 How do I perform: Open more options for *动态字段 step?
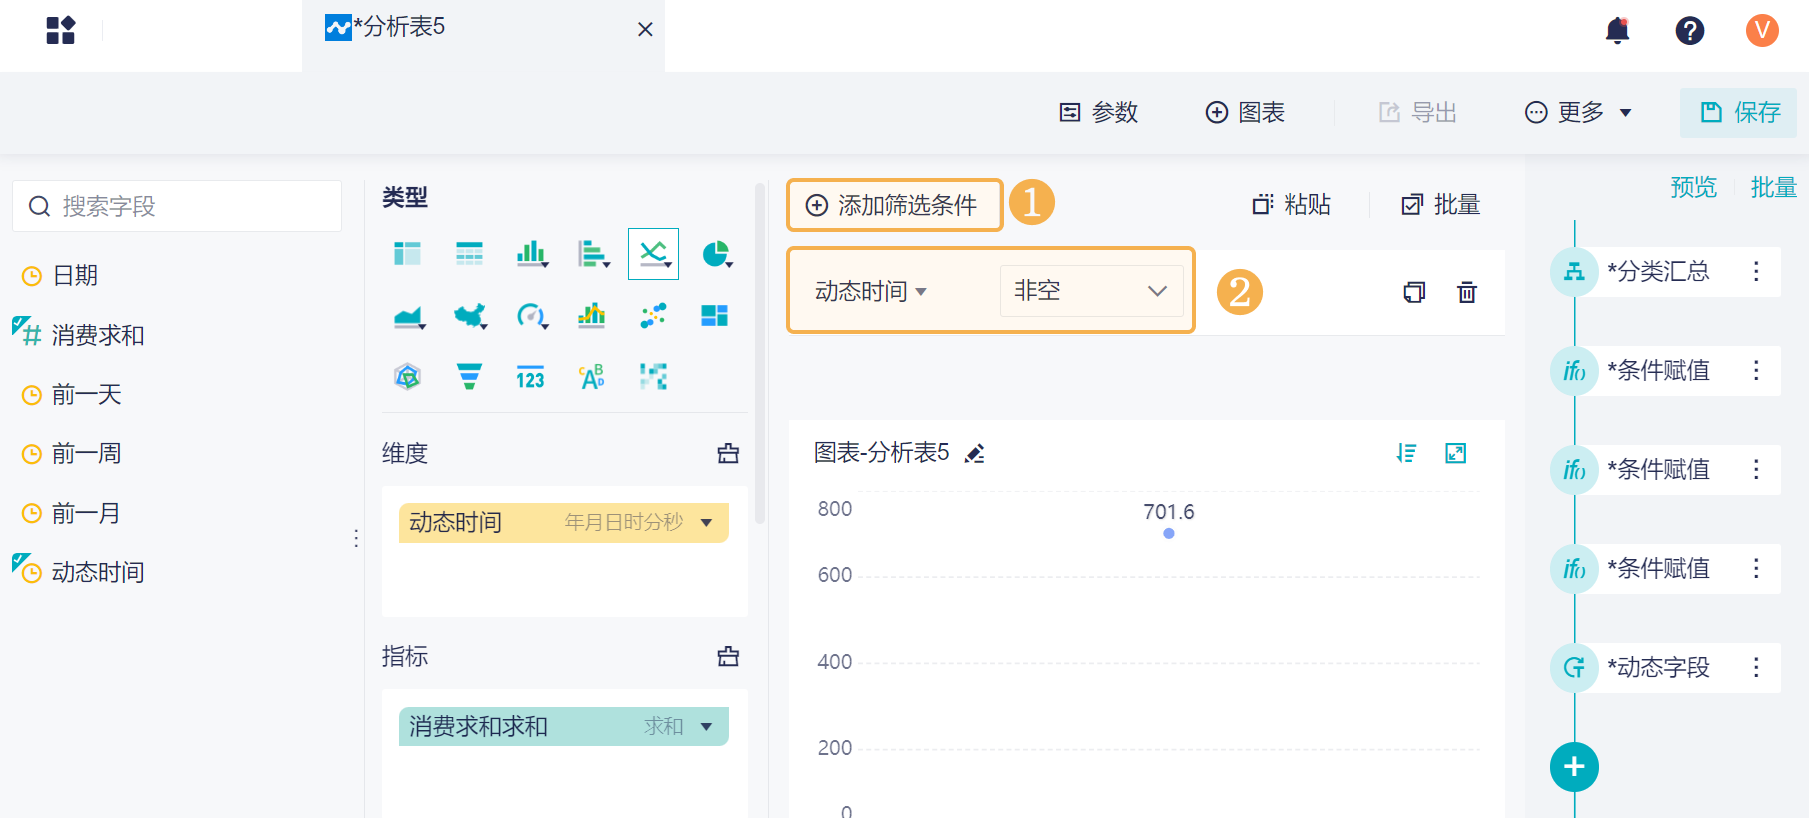[1756, 667]
